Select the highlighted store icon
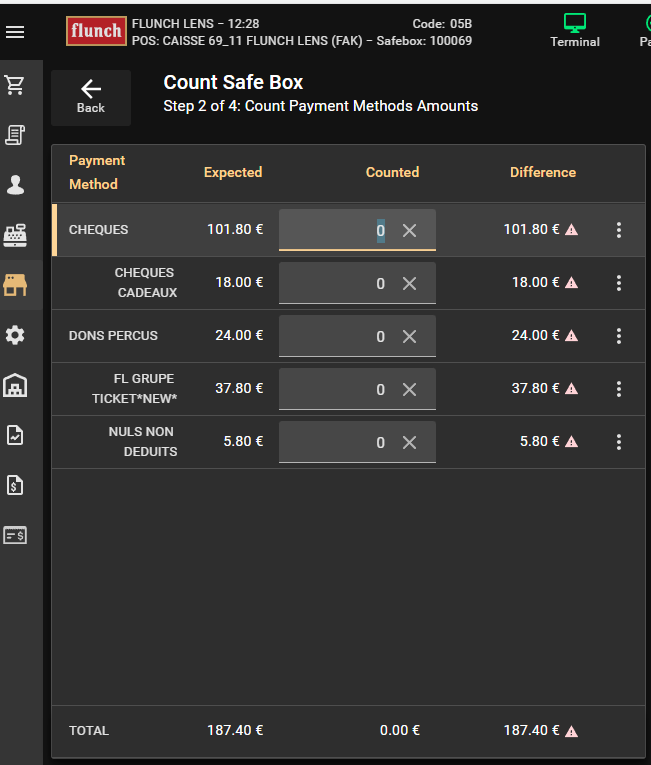This screenshot has height=765, width=651. click(x=15, y=285)
